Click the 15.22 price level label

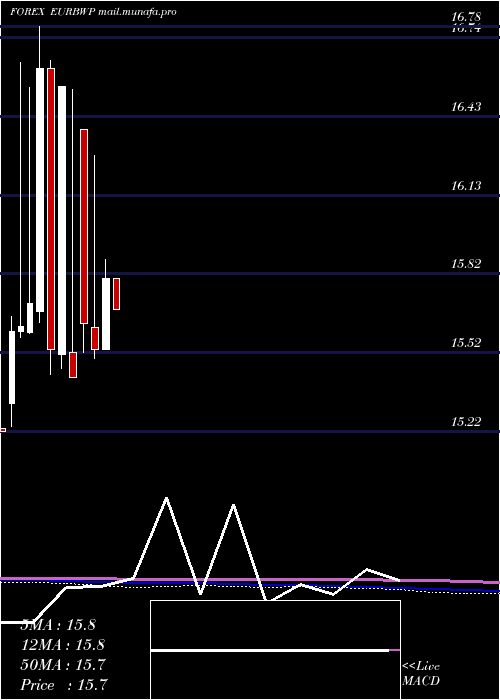point(466,421)
